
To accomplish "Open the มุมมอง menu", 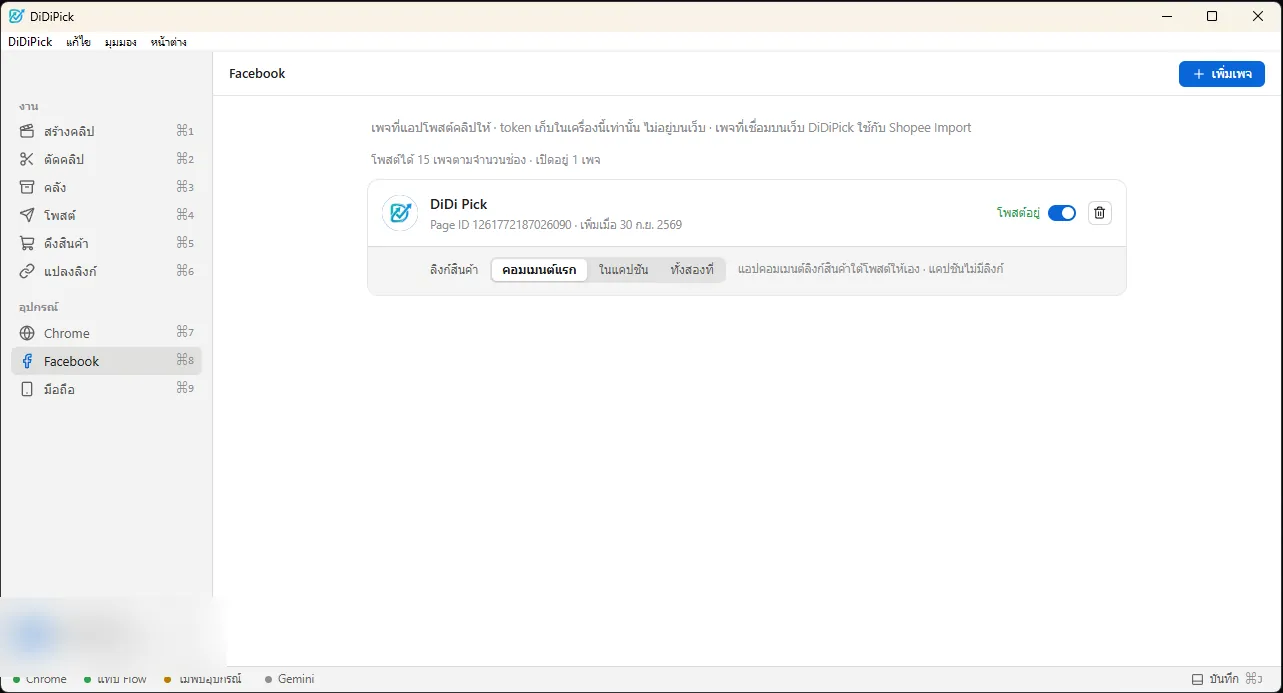I will pos(120,42).
